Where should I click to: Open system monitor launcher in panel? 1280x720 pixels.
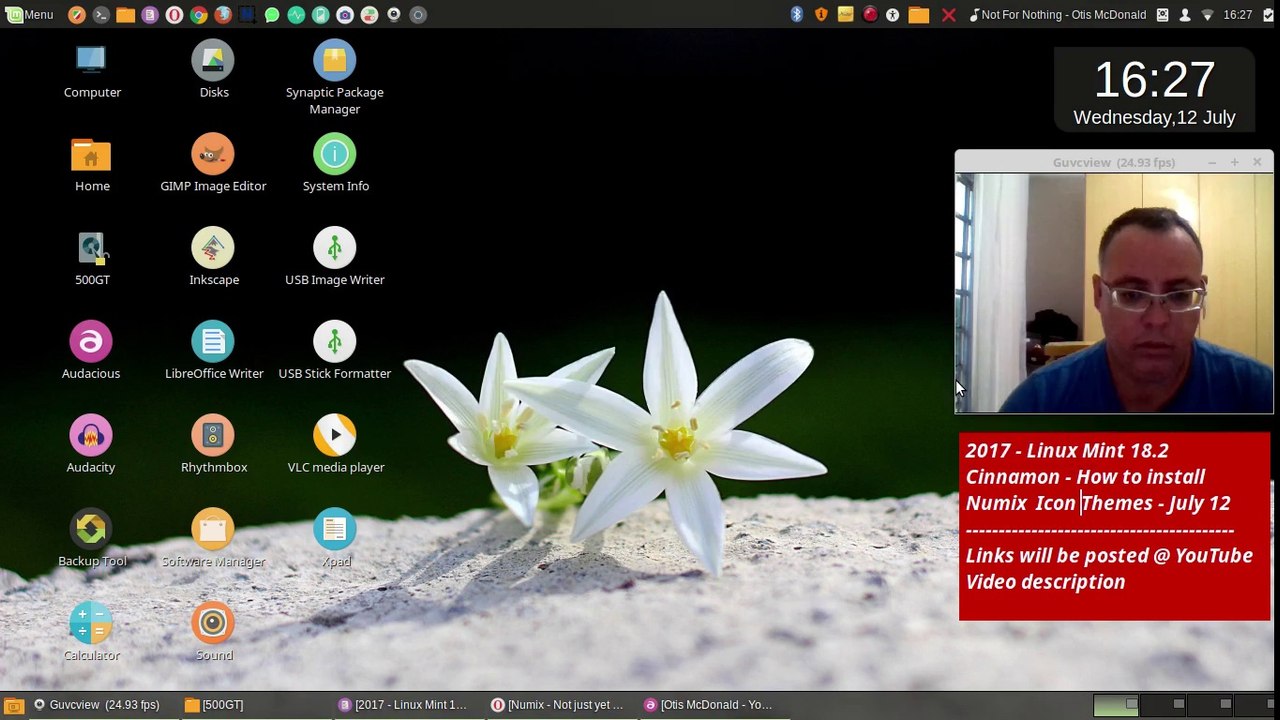(296, 15)
